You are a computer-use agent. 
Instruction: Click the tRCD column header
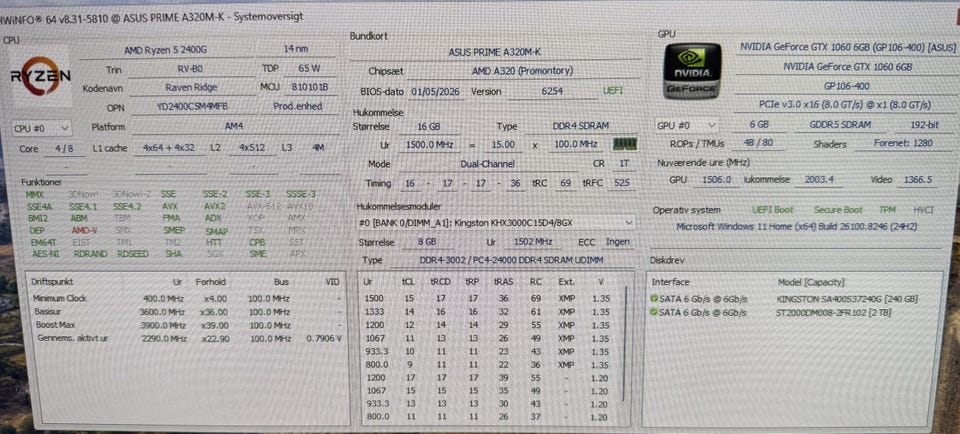click(438, 282)
